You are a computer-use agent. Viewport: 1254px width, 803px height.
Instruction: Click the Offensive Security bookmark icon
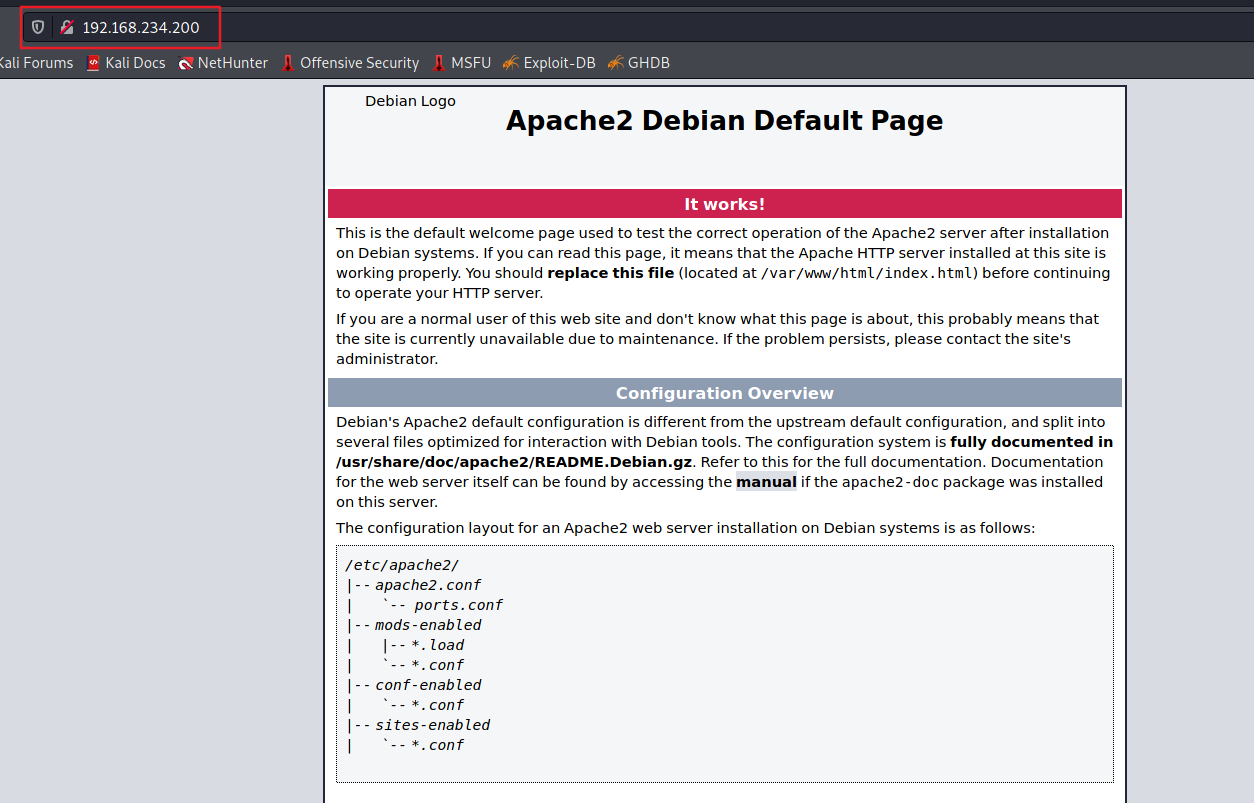pyautogui.click(x=288, y=63)
